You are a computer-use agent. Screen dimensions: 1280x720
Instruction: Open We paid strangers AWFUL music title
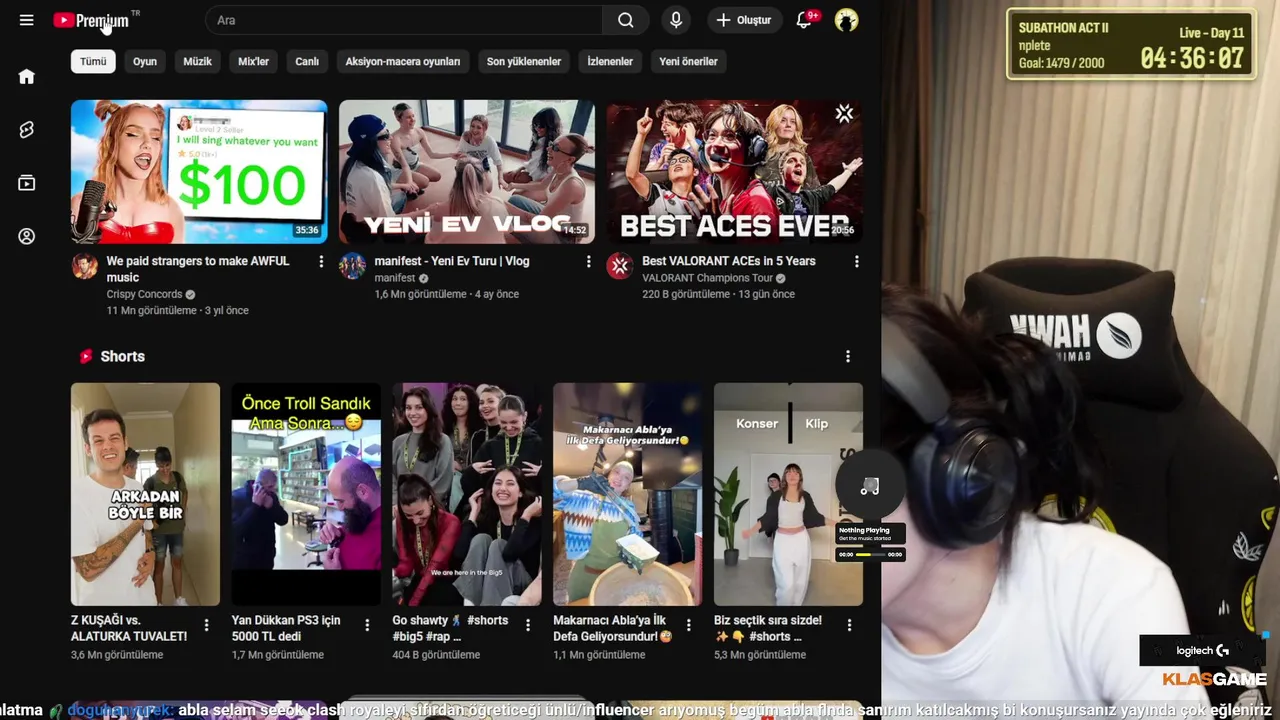coord(198,269)
